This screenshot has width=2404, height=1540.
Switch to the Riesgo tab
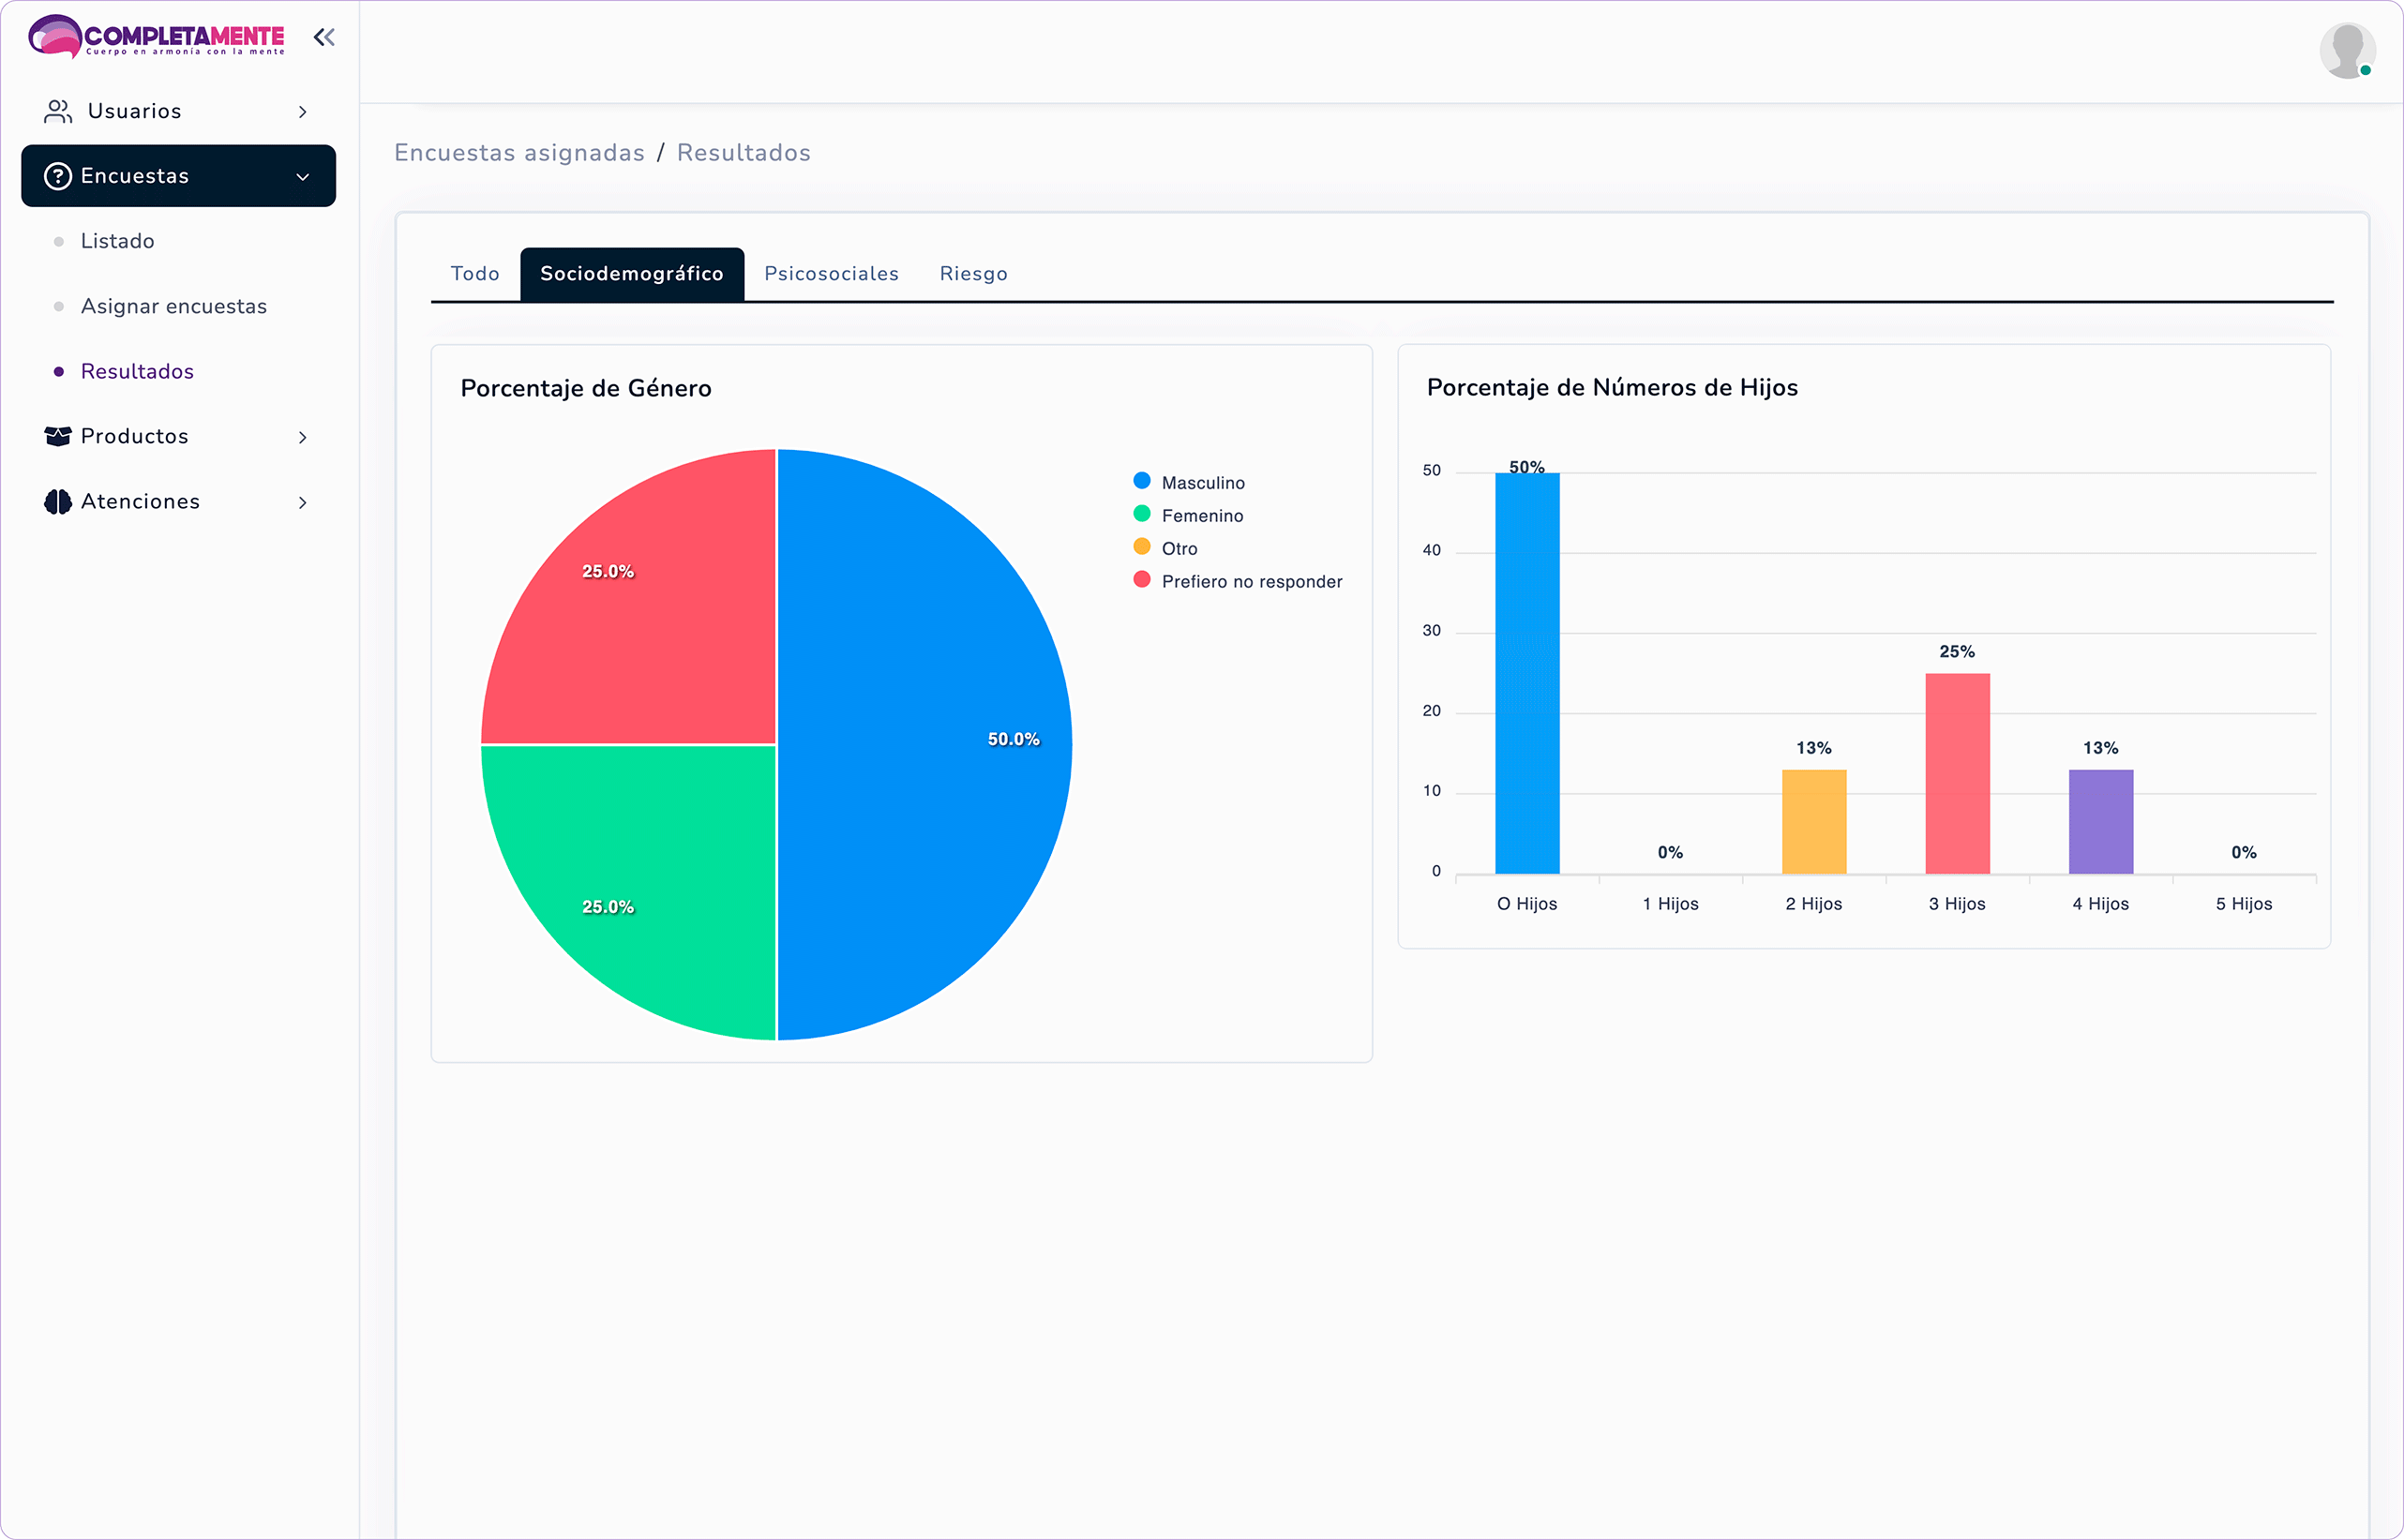click(973, 274)
